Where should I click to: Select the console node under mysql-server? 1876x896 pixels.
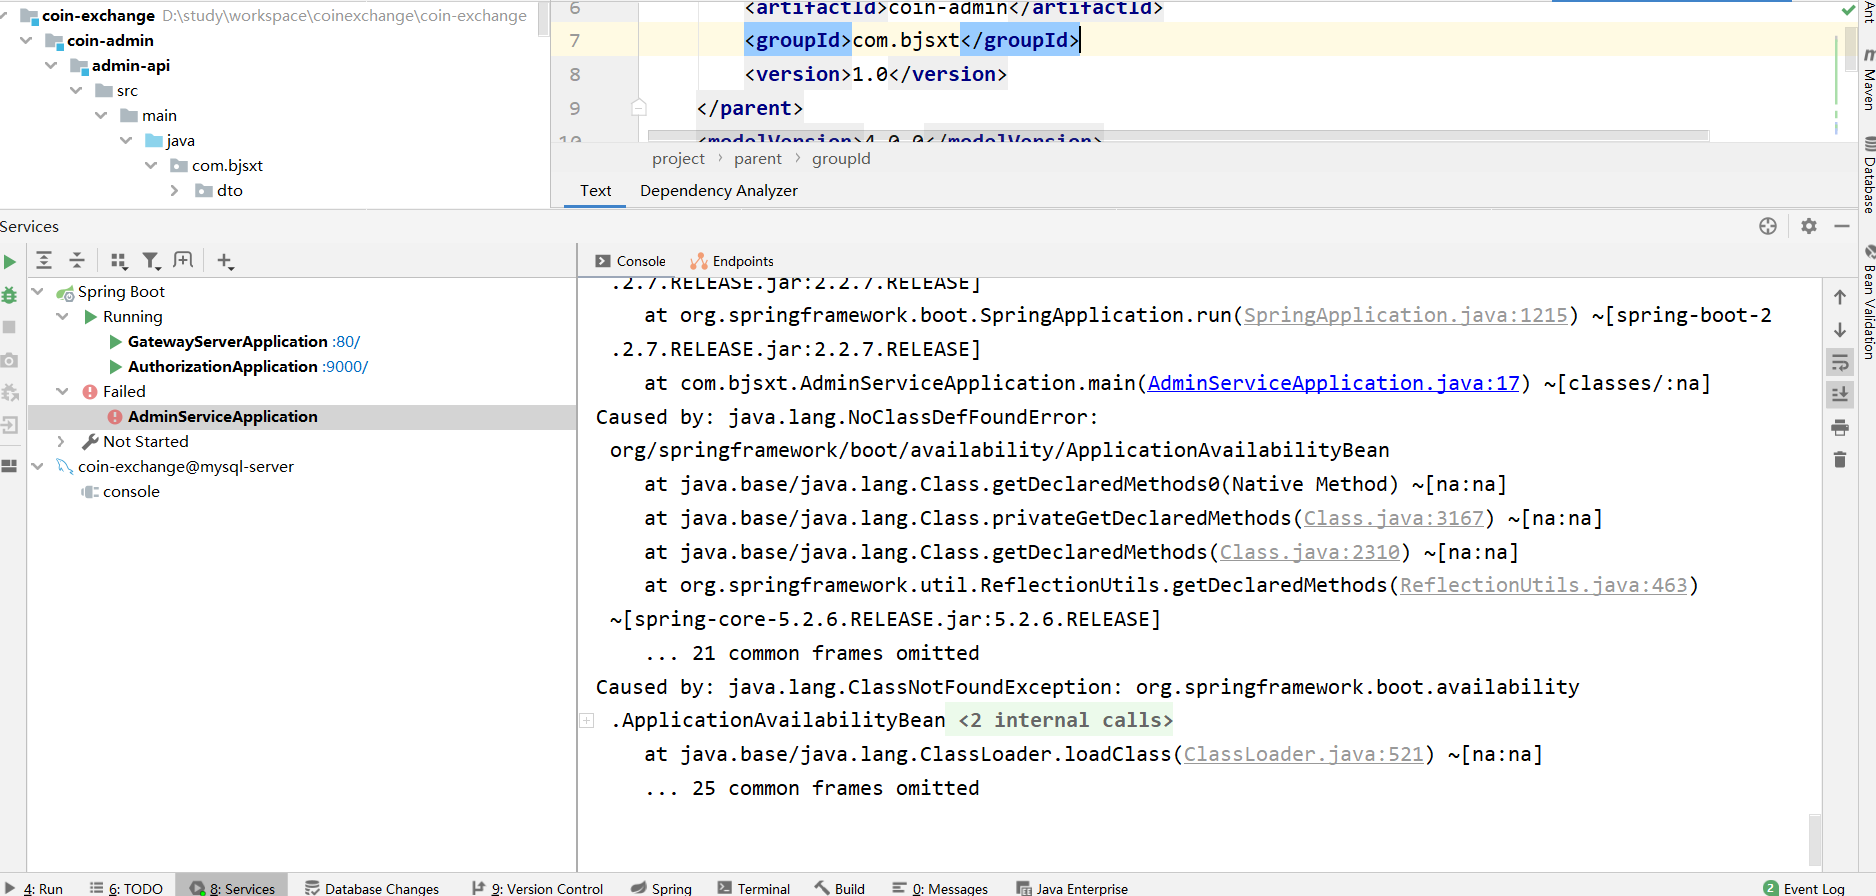[x=131, y=491]
